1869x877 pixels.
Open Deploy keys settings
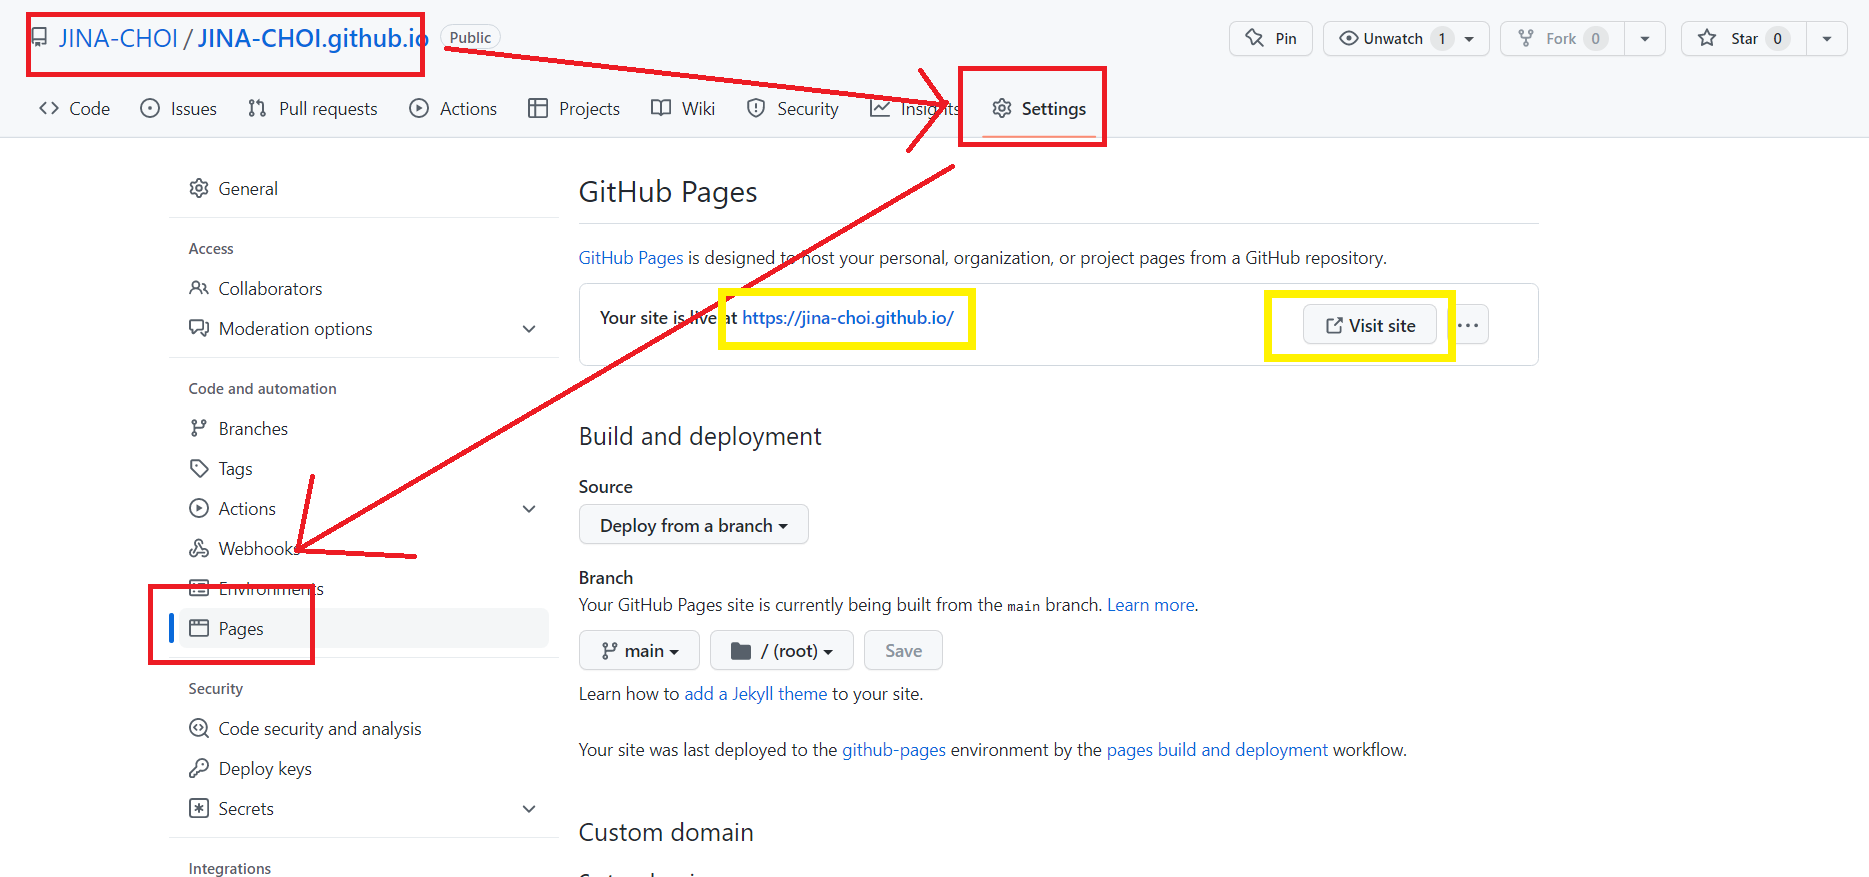364,768
